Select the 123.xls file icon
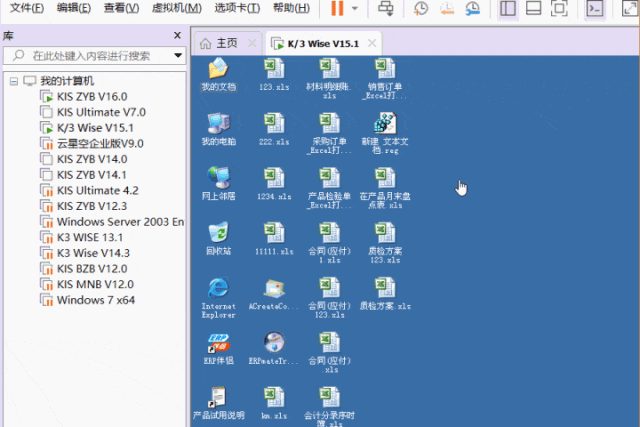 coord(274,75)
